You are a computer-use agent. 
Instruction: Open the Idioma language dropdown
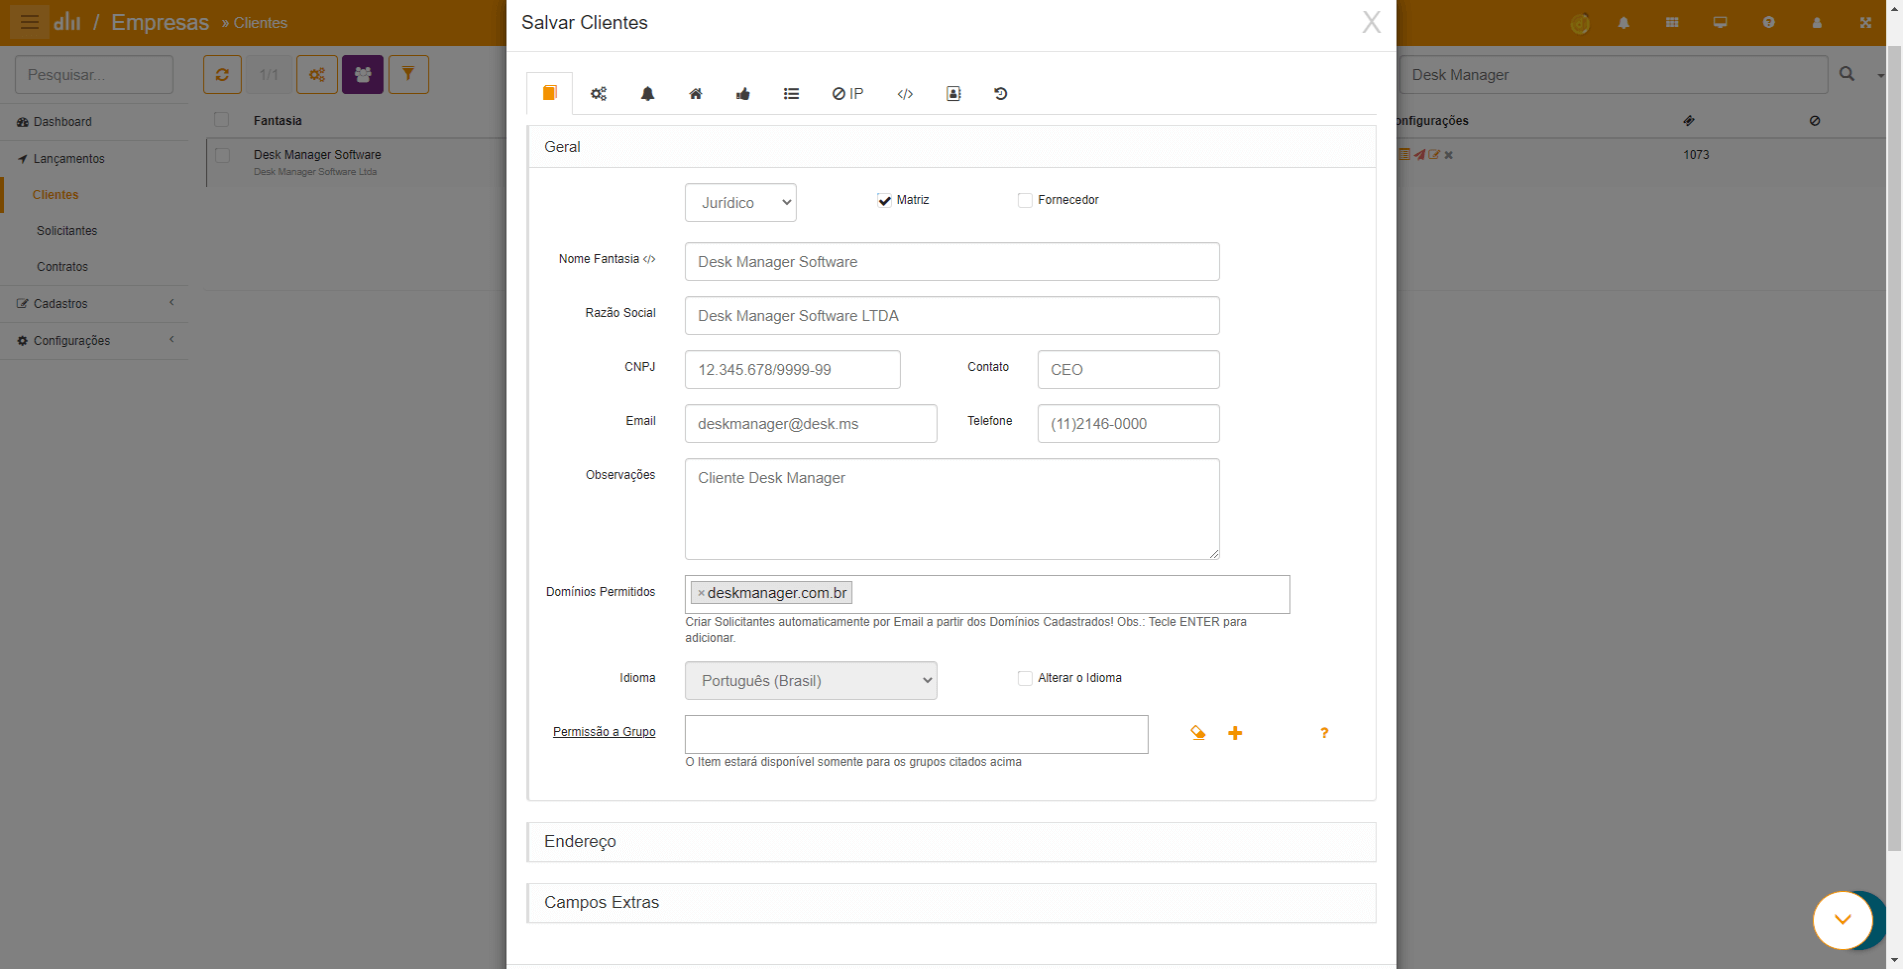tap(810, 681)
